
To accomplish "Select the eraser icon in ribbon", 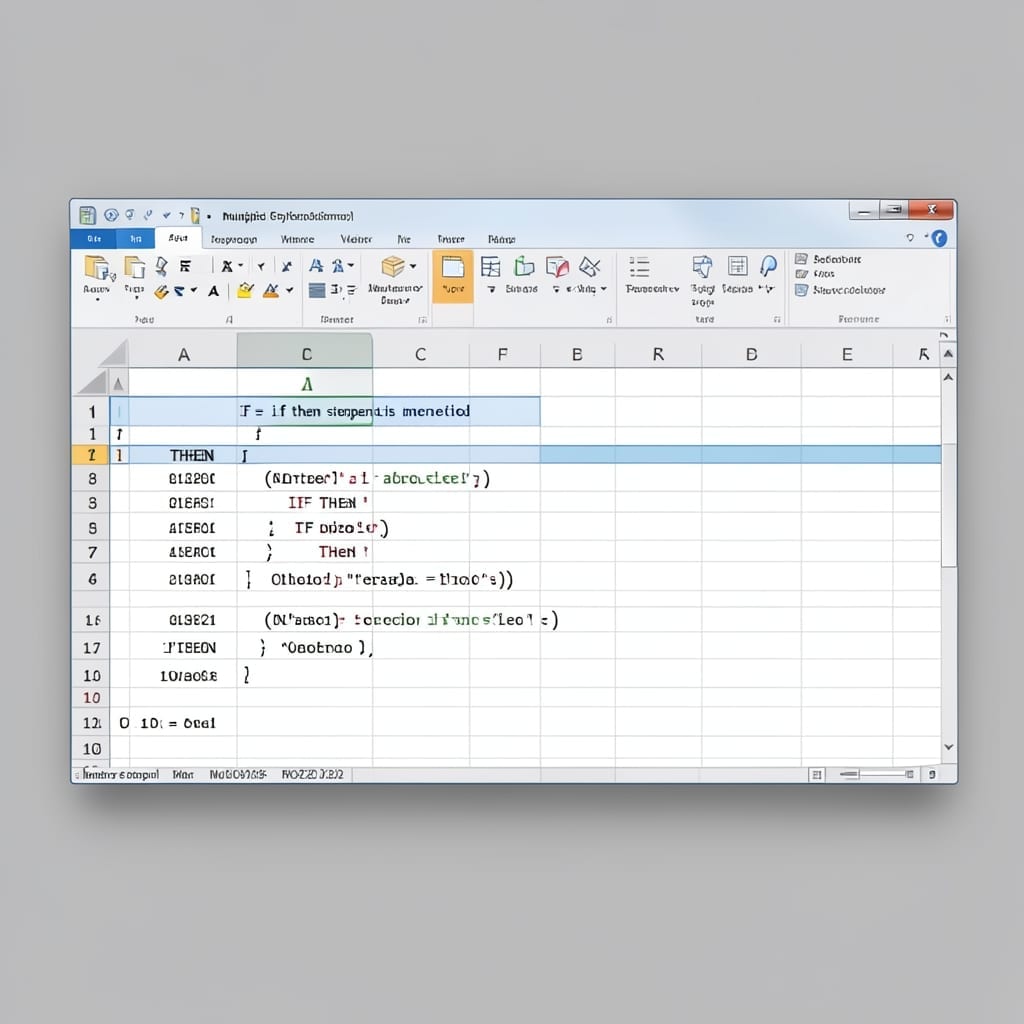I will (x=590, y=266).
